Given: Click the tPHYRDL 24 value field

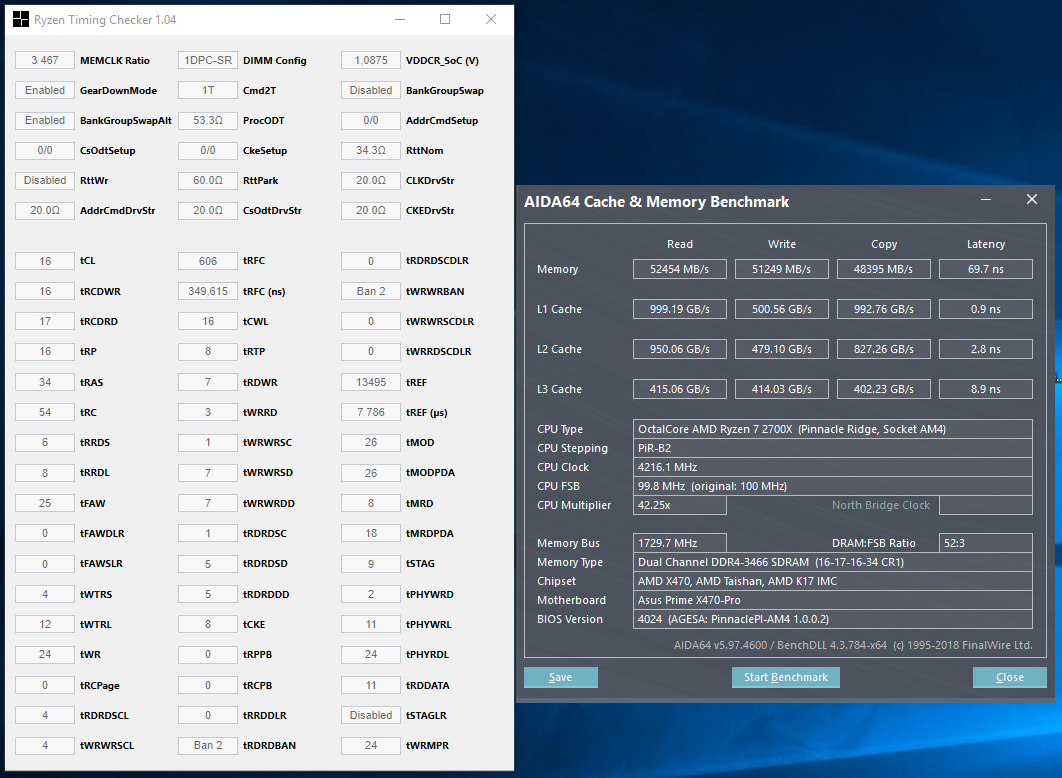Looking at the screenshot, I should tap(371, 654).
